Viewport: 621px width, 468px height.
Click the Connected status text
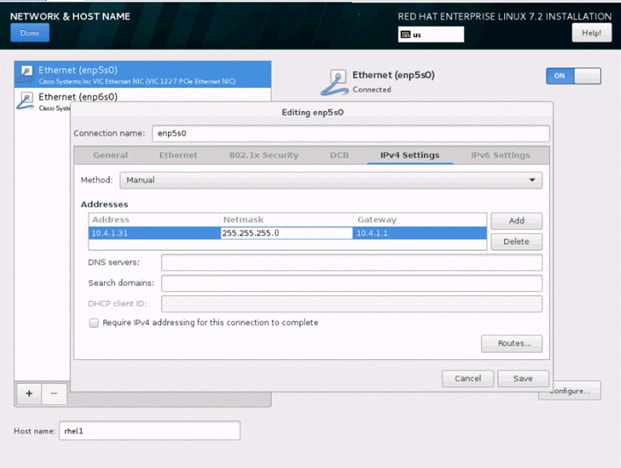tap(372, 89)
